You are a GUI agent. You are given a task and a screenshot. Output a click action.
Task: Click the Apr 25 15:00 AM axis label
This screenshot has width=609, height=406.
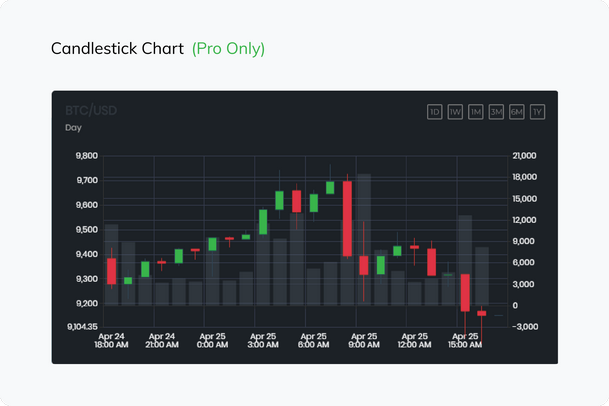pyautogui.click(x=465, y=341)
